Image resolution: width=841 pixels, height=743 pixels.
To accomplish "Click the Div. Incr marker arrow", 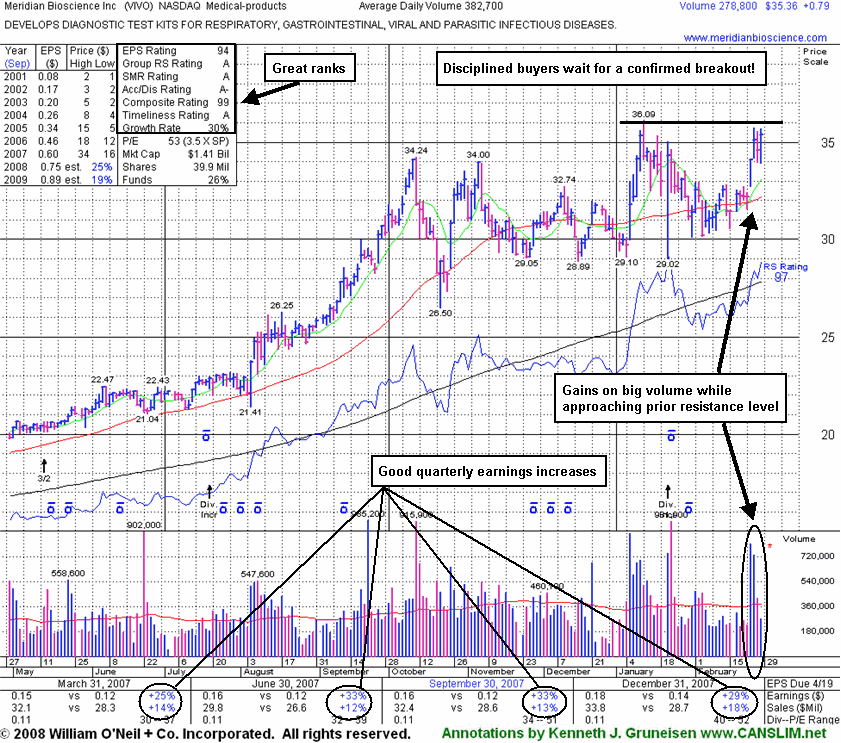I will click(209, 491).
